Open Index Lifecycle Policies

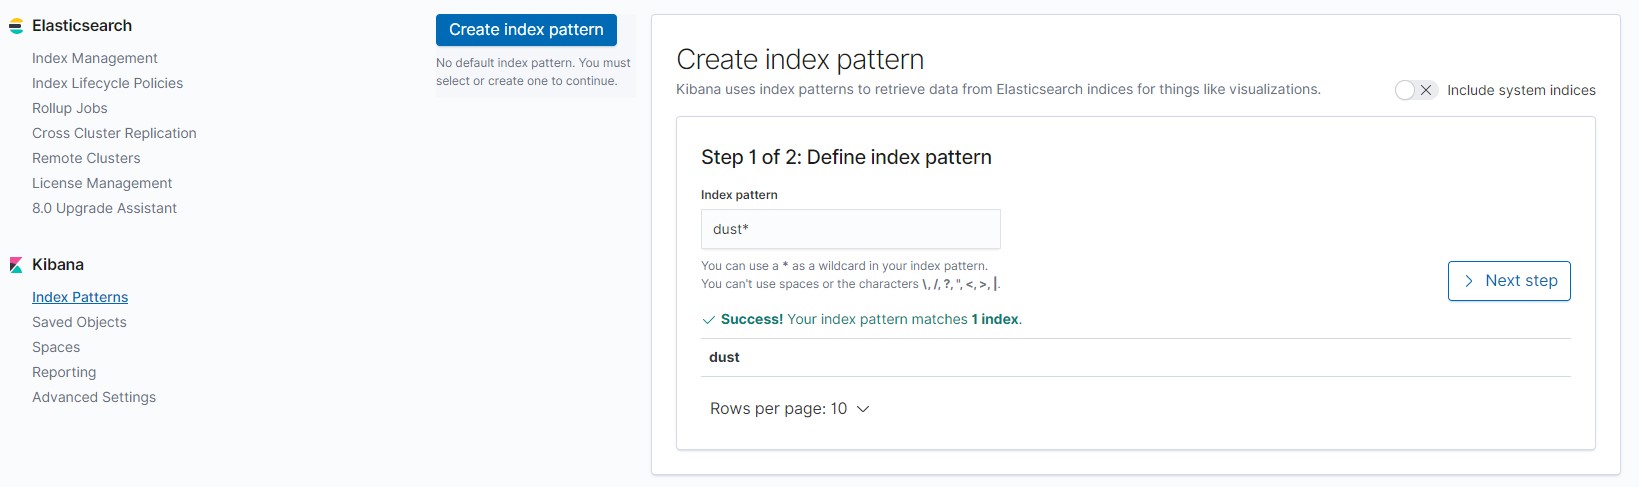107,83
